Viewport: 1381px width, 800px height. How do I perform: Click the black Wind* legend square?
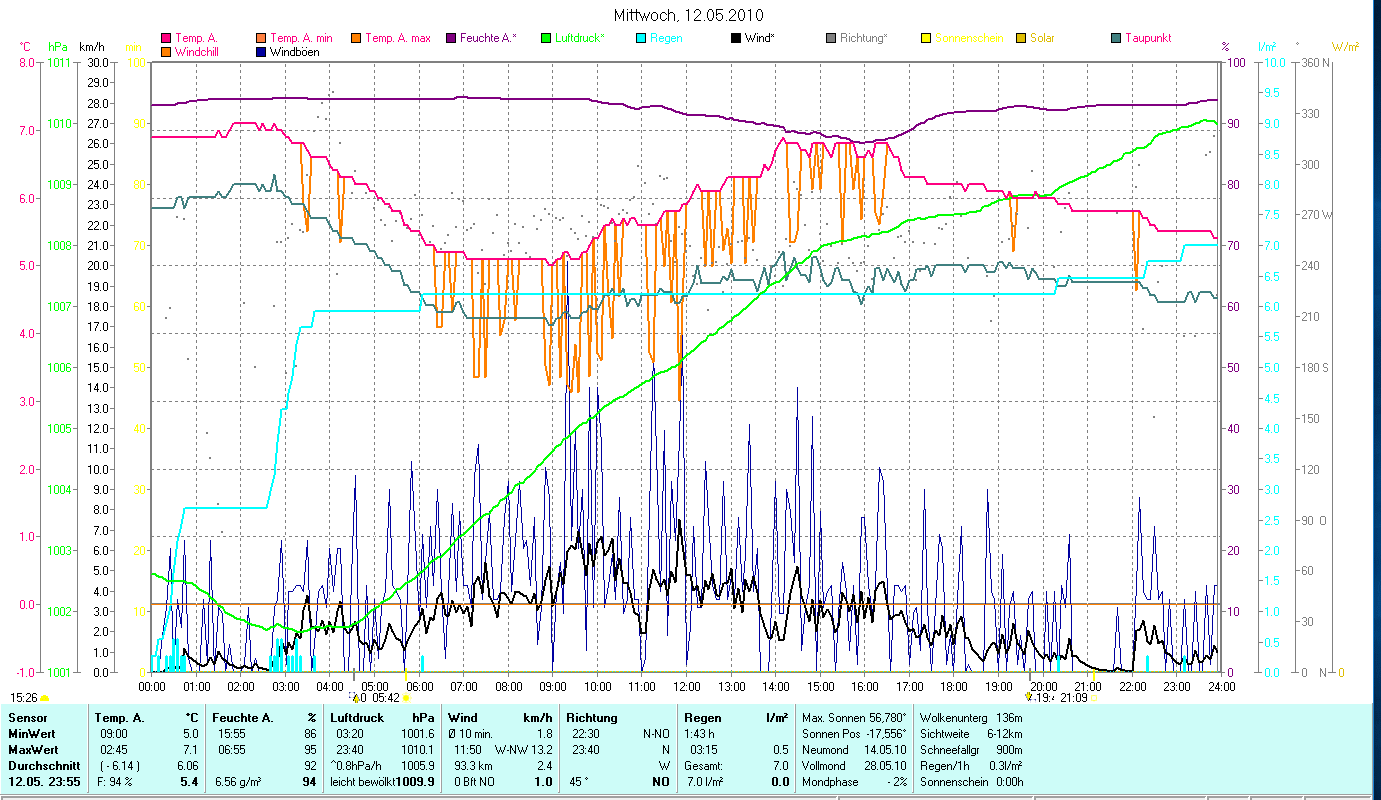pyautogui.click(x=736, y=38)
